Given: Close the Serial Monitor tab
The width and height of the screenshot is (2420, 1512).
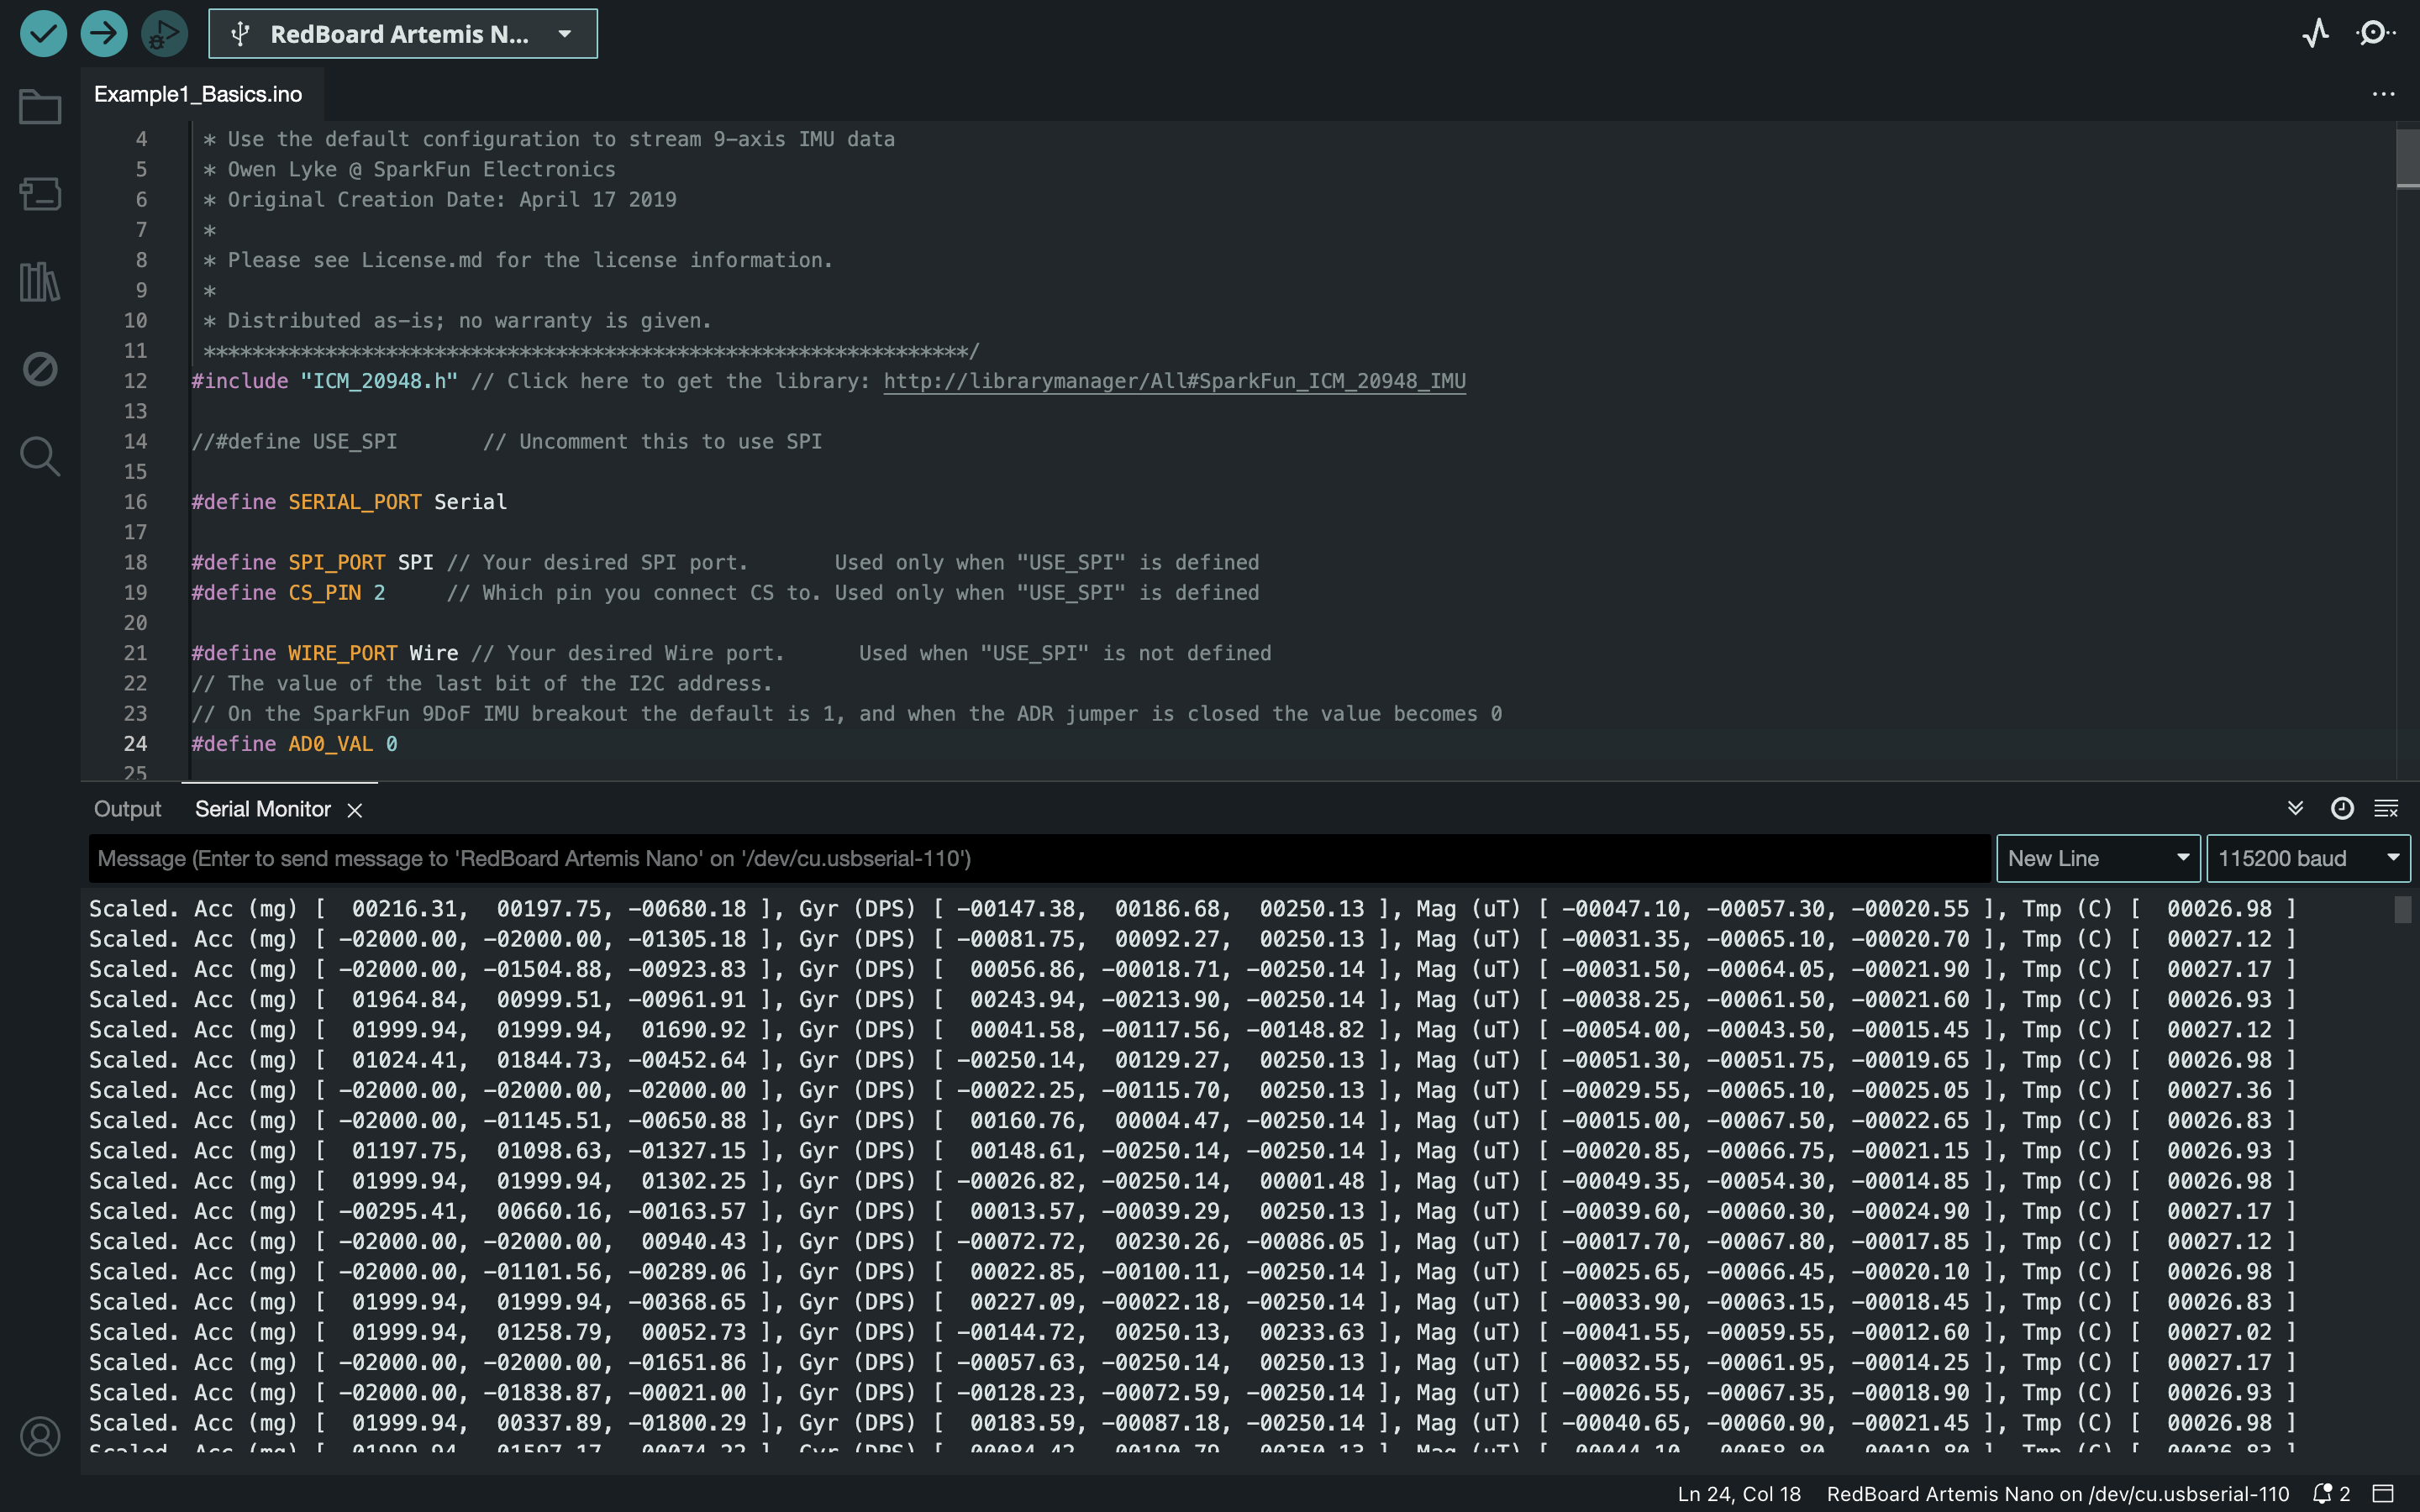Looking at the screenshot, I should pyautogui.click(x=354, y=810).
